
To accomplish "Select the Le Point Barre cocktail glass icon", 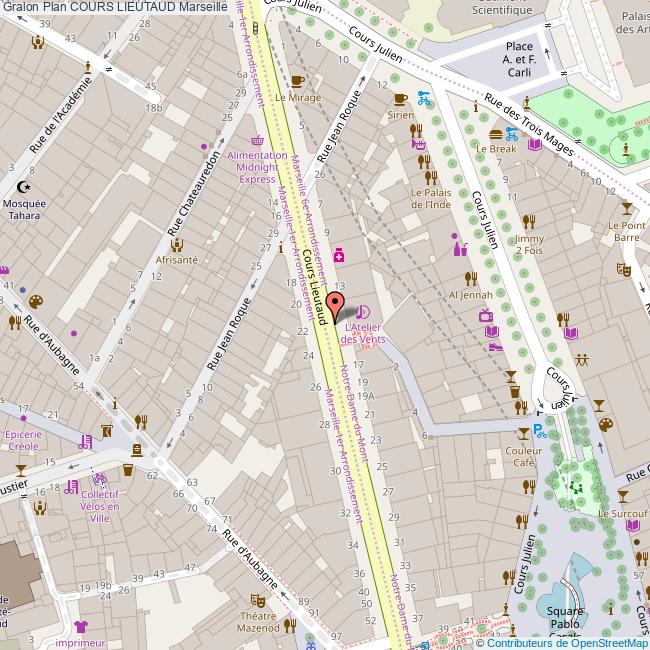I will [x=626, y=208].
